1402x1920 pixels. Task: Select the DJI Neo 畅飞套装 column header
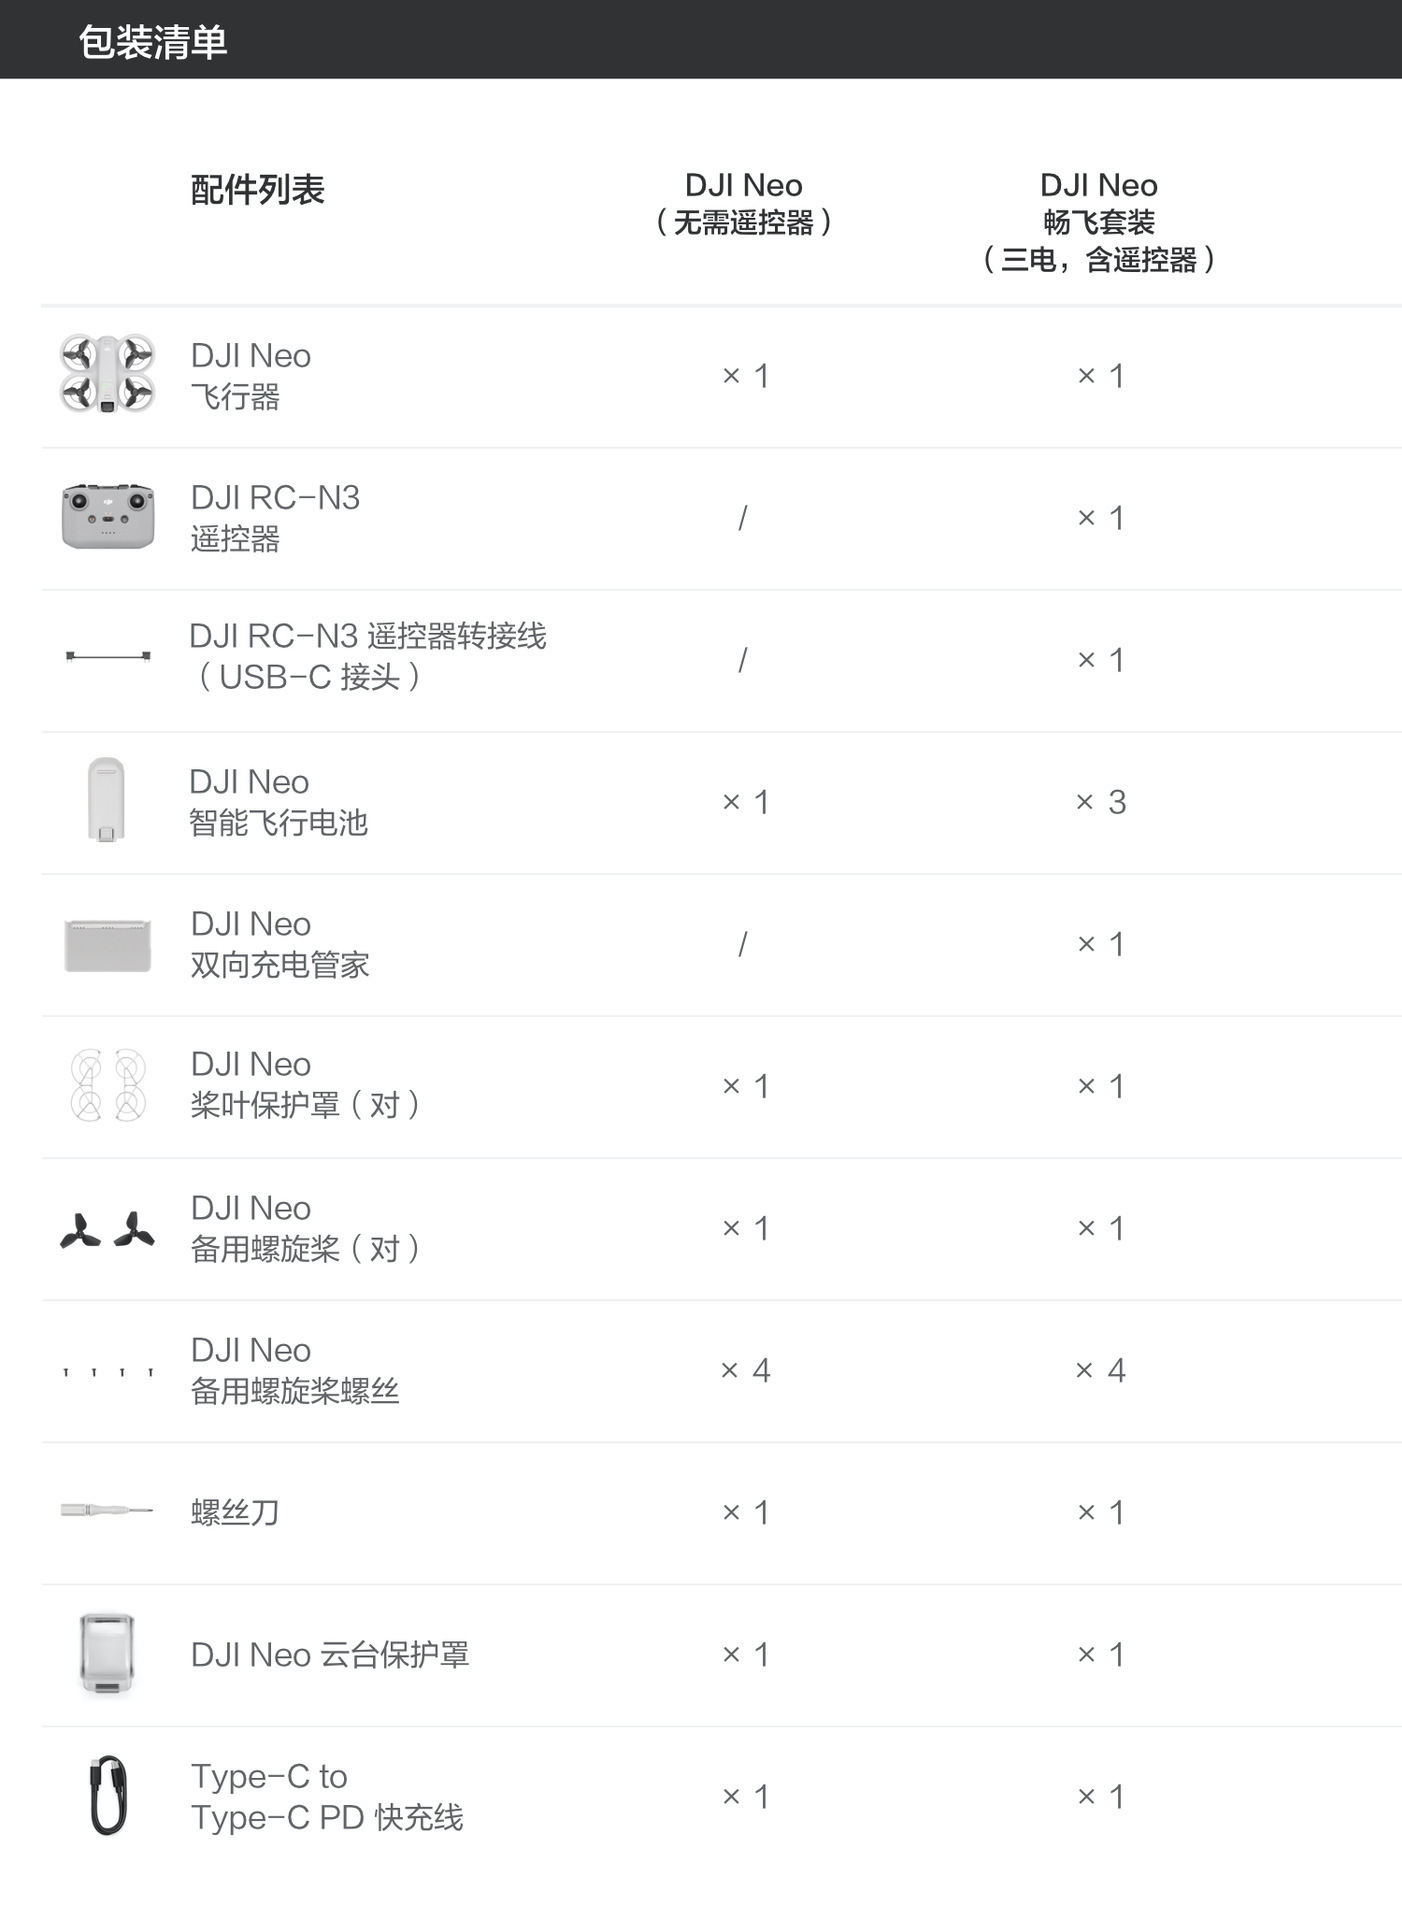point(1098,222)
